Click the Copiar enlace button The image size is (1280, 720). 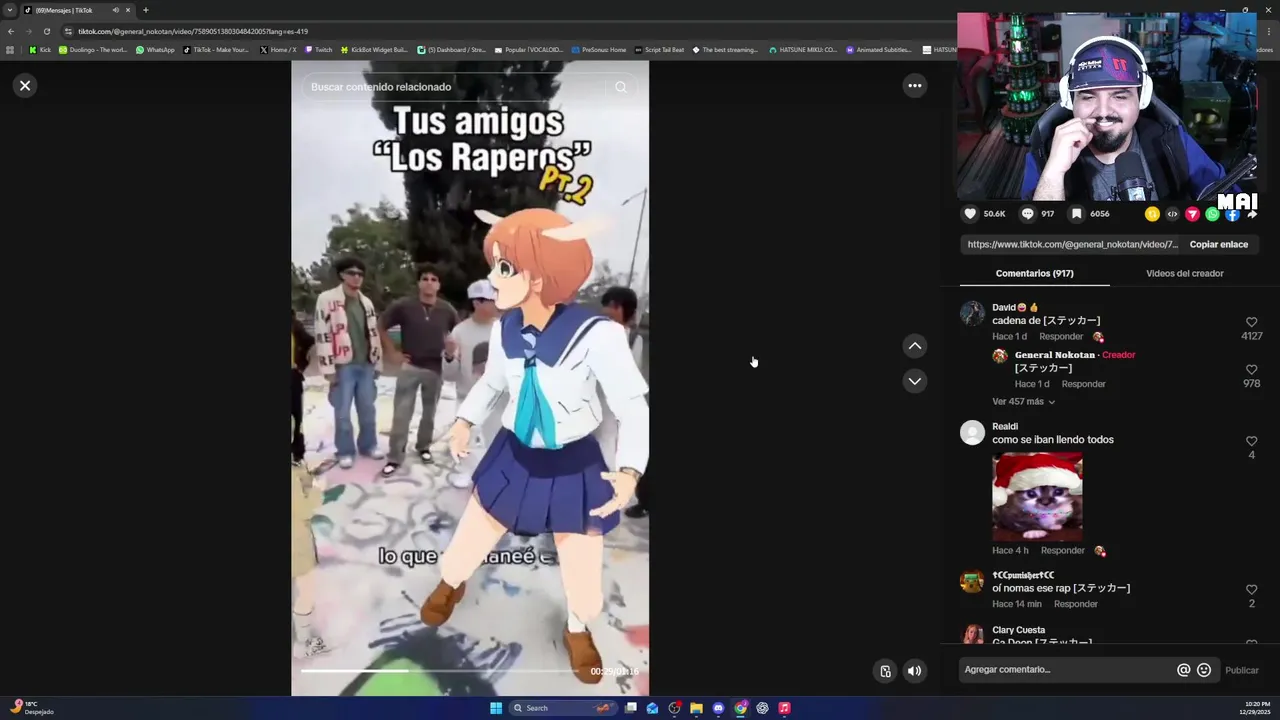(1218, 244)
